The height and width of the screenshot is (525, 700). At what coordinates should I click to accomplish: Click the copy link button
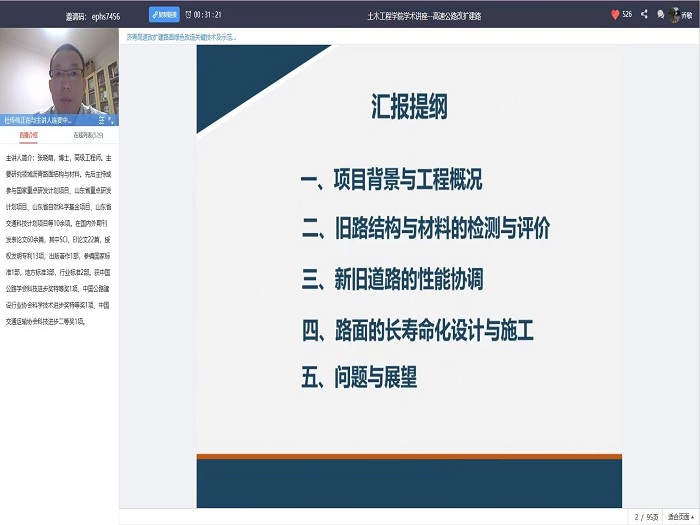tap(164, 15)
